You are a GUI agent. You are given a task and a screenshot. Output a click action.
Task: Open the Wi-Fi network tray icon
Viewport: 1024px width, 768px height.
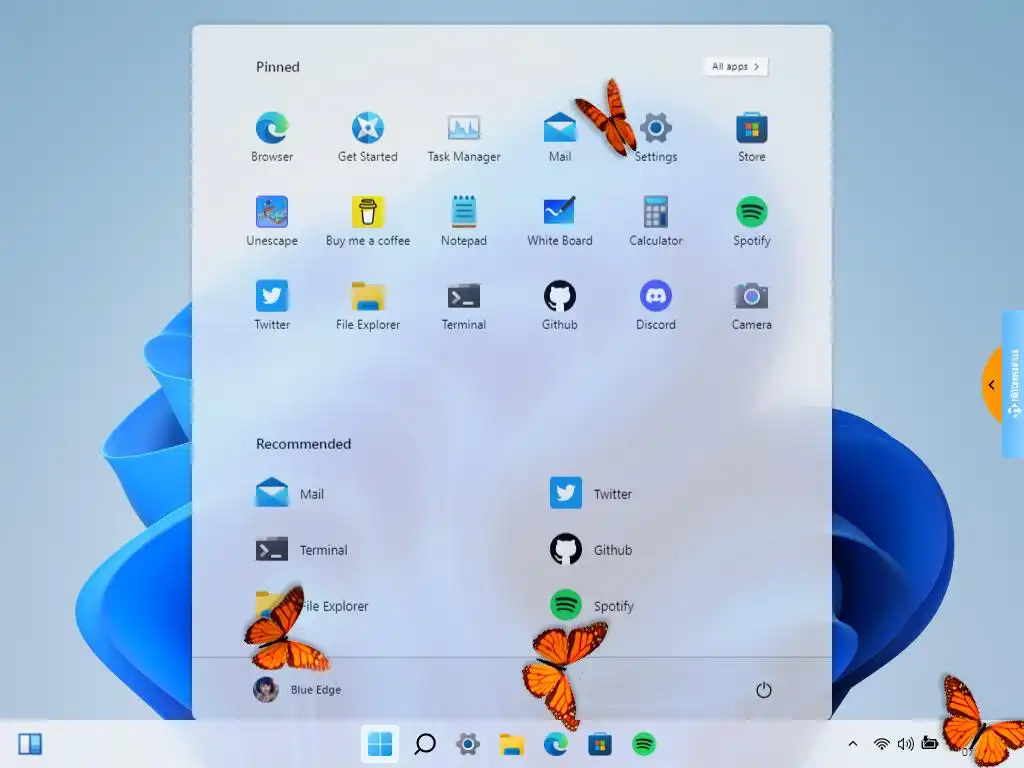coord(882,744)
